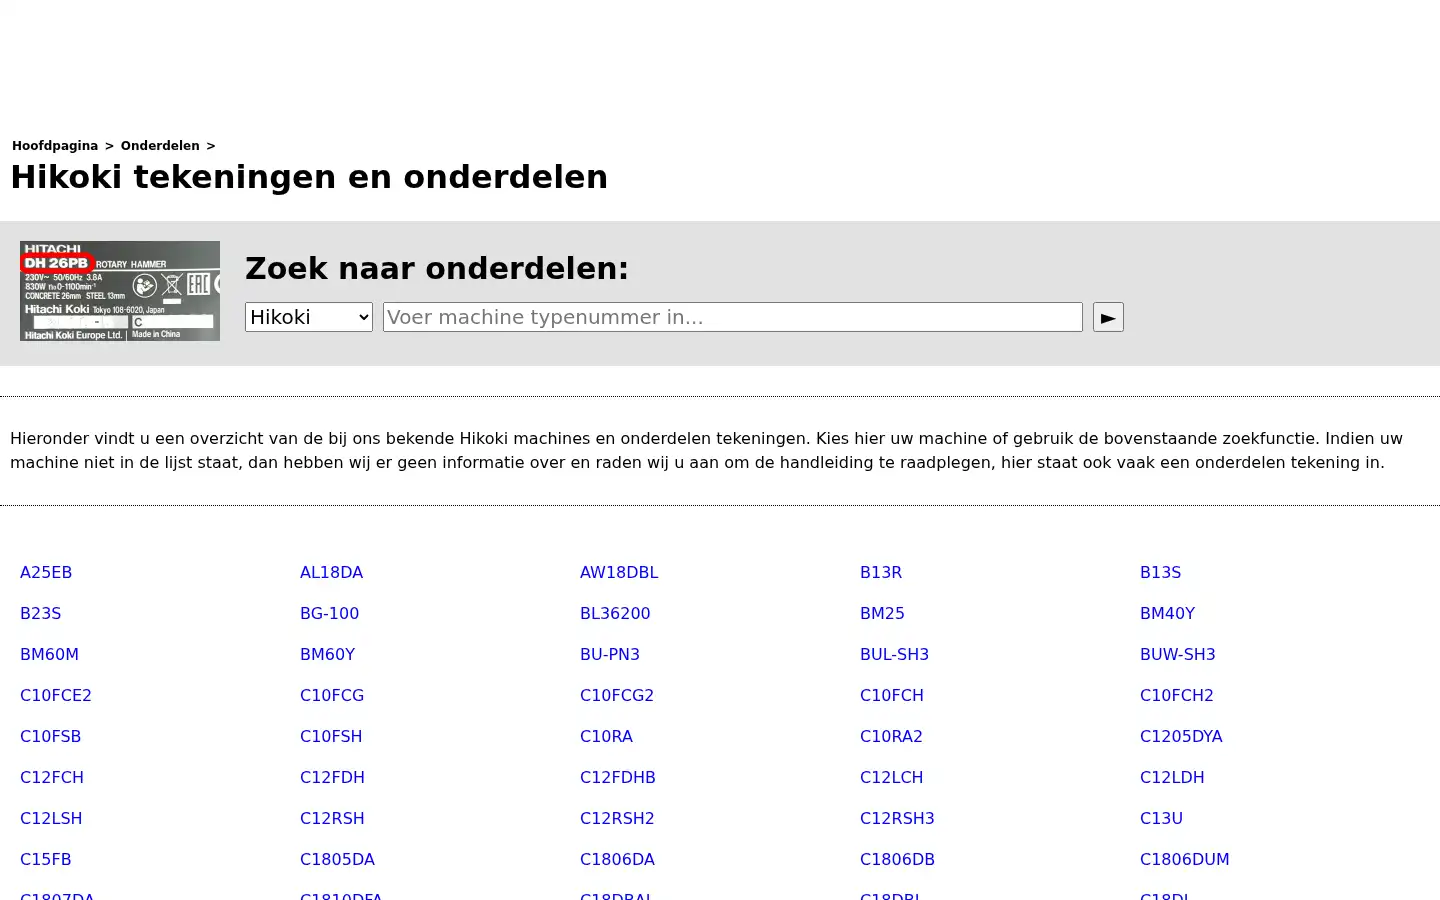This screenshot has width=1440, height=900.
Task: Open the C12LDH machine link
Action: 1172,778
